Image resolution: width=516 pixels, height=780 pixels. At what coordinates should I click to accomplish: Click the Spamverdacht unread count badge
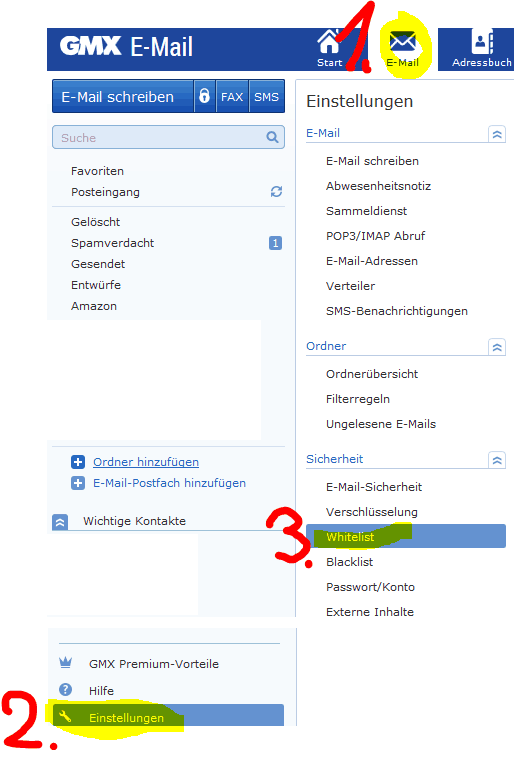275,243
